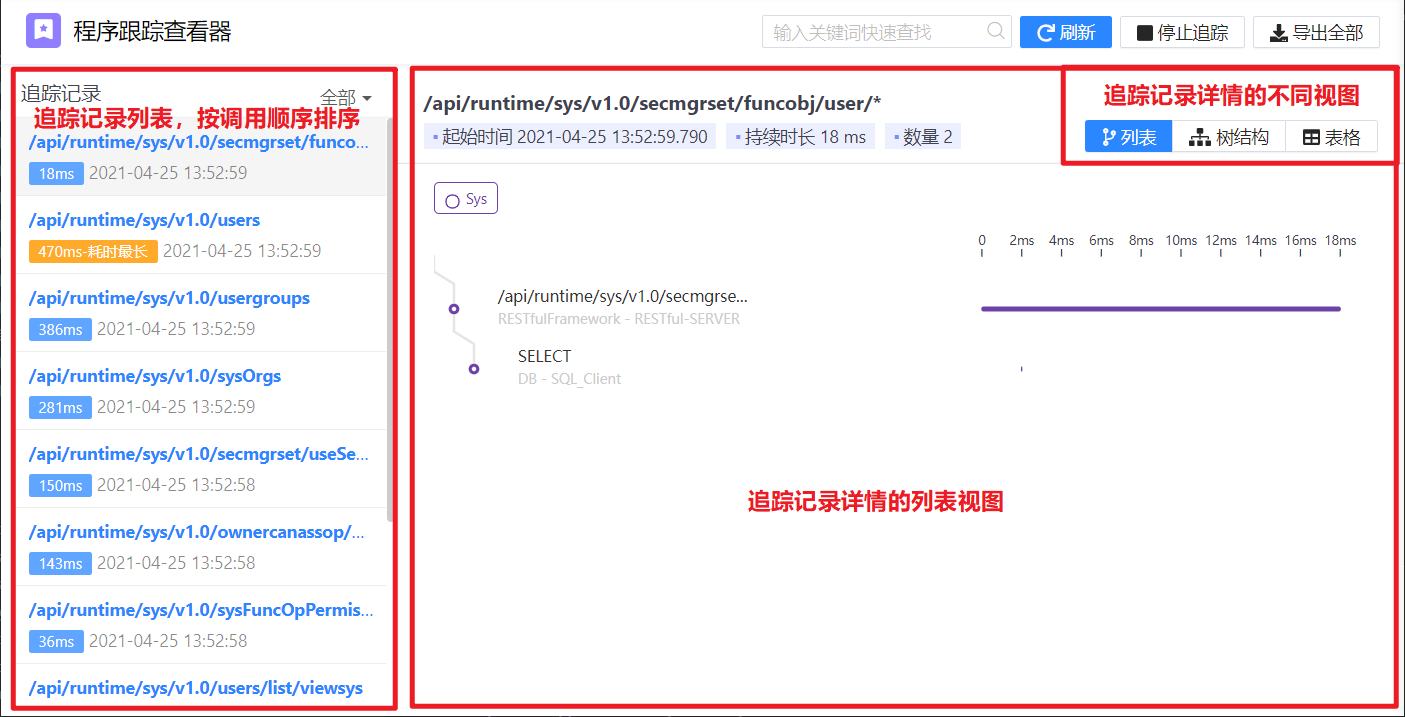Switch to the 表格 view tab
Screen dimensions: 1405x717
(x=1331, y=137)
